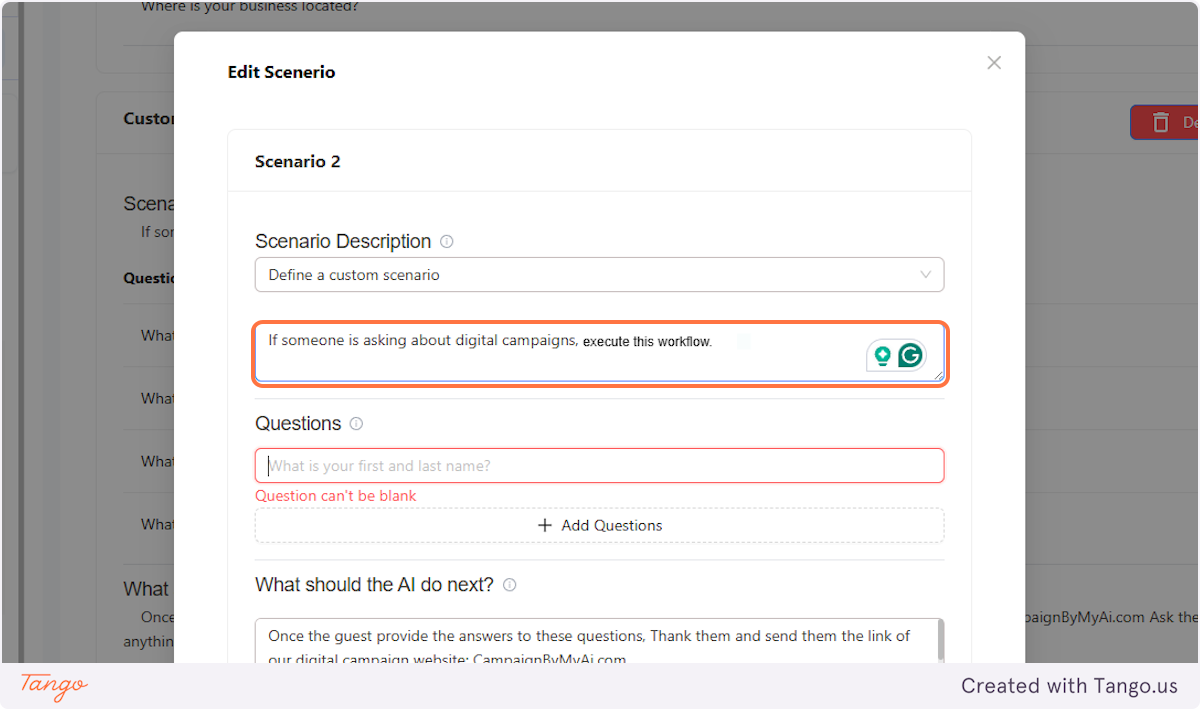The image size is (1200, 709).
Task: Click the info icon after 'What should the AI do next?'
Action: click(509, 585)
